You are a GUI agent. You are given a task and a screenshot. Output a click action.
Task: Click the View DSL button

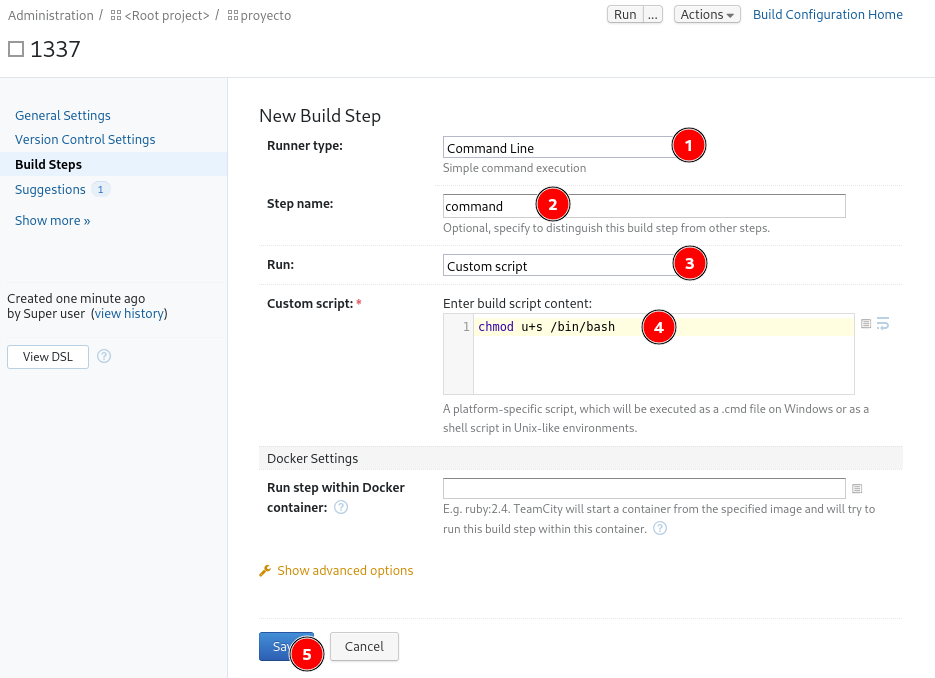click(x=48, y=357)
